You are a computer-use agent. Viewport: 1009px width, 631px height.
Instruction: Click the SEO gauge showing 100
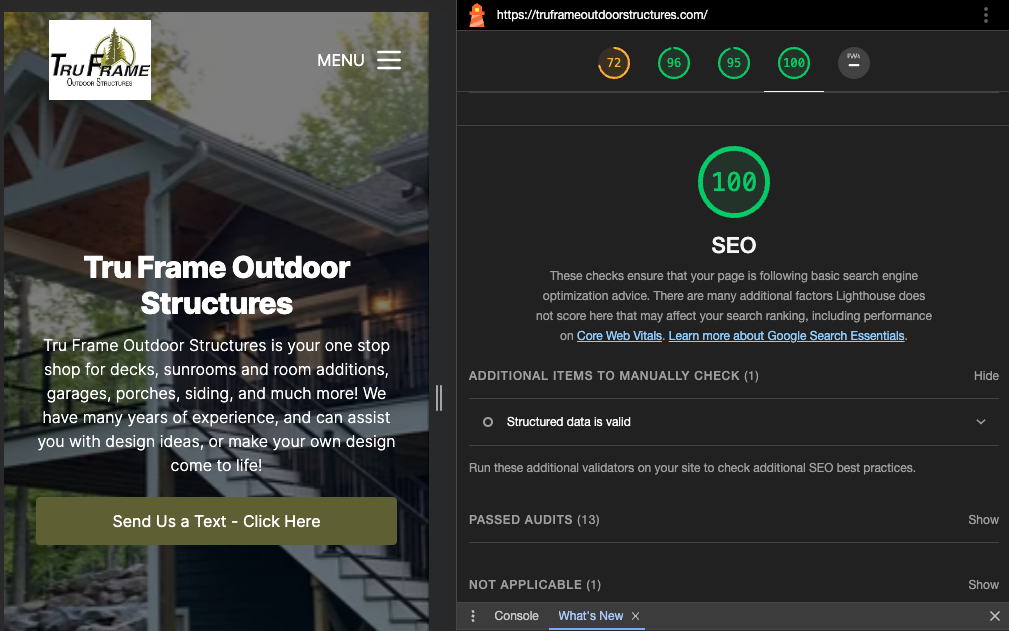pos(793,62)
